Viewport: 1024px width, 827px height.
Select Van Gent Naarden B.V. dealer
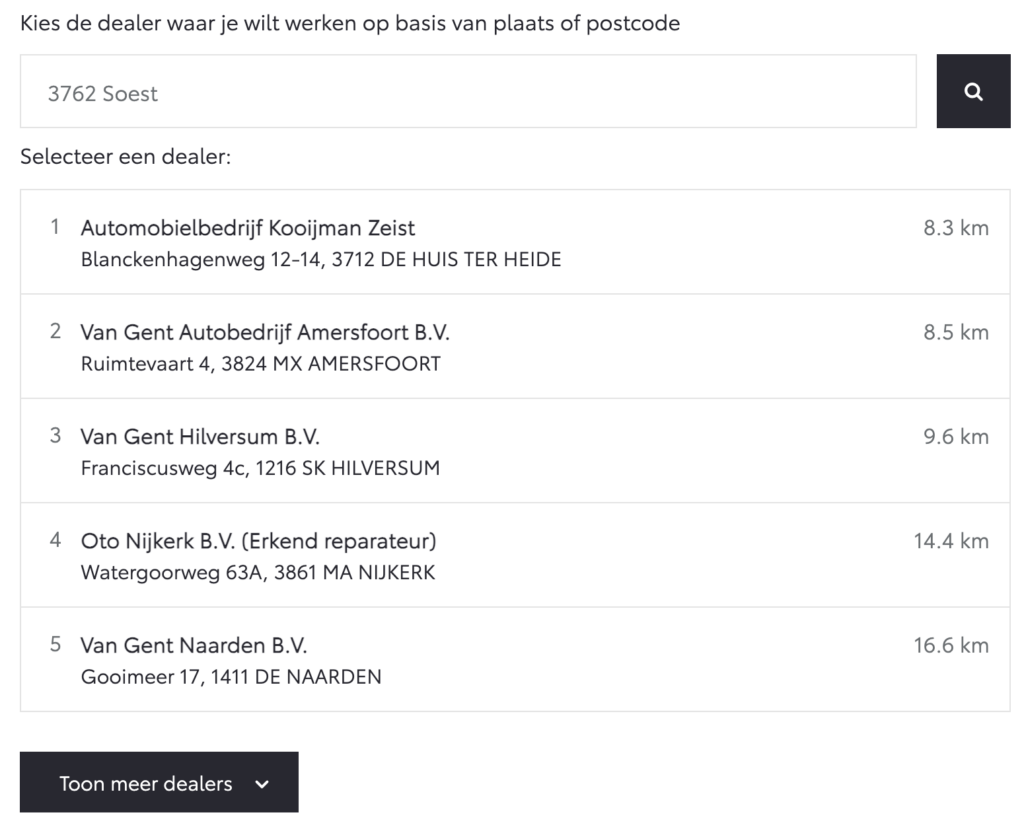pos(515,660)
